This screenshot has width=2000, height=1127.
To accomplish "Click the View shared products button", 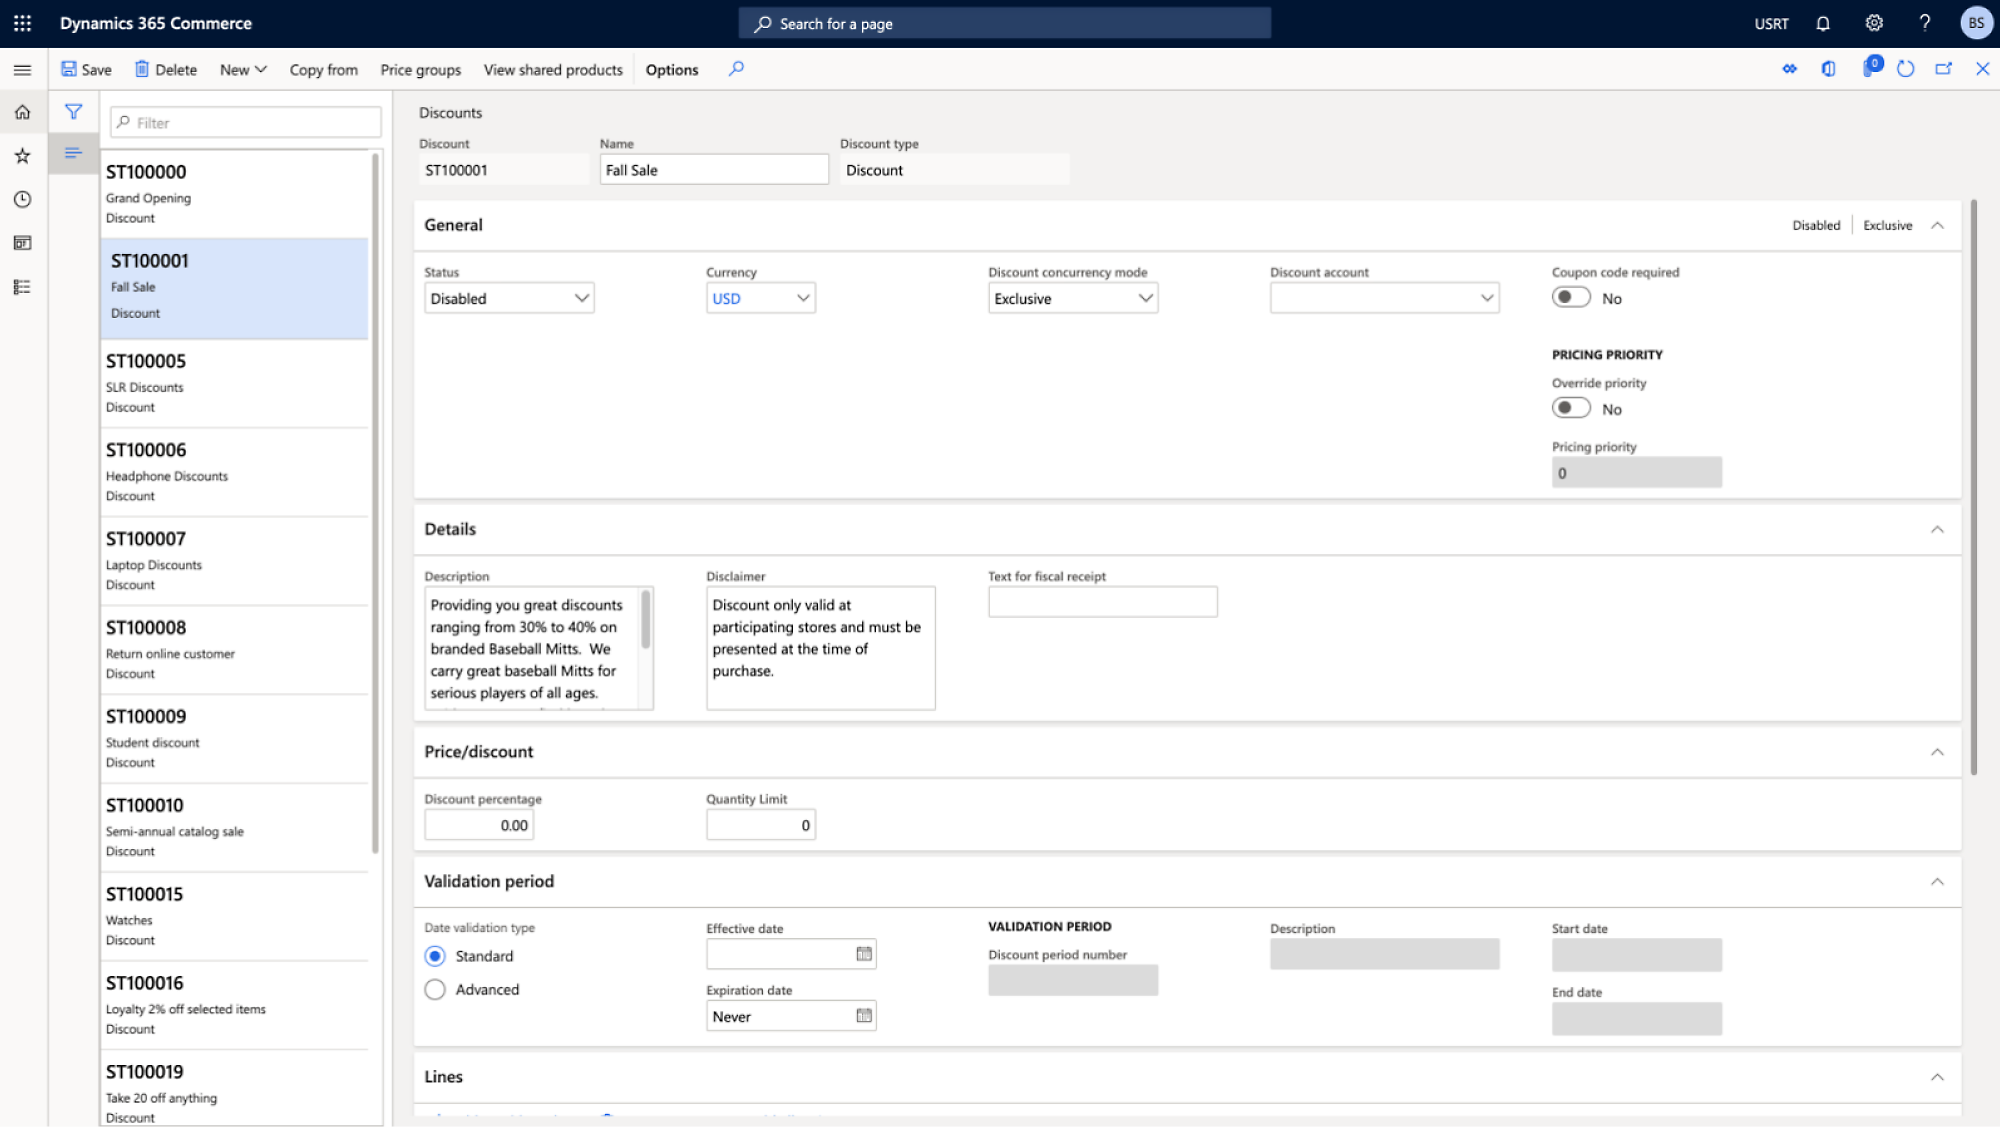I will [552, 69].
